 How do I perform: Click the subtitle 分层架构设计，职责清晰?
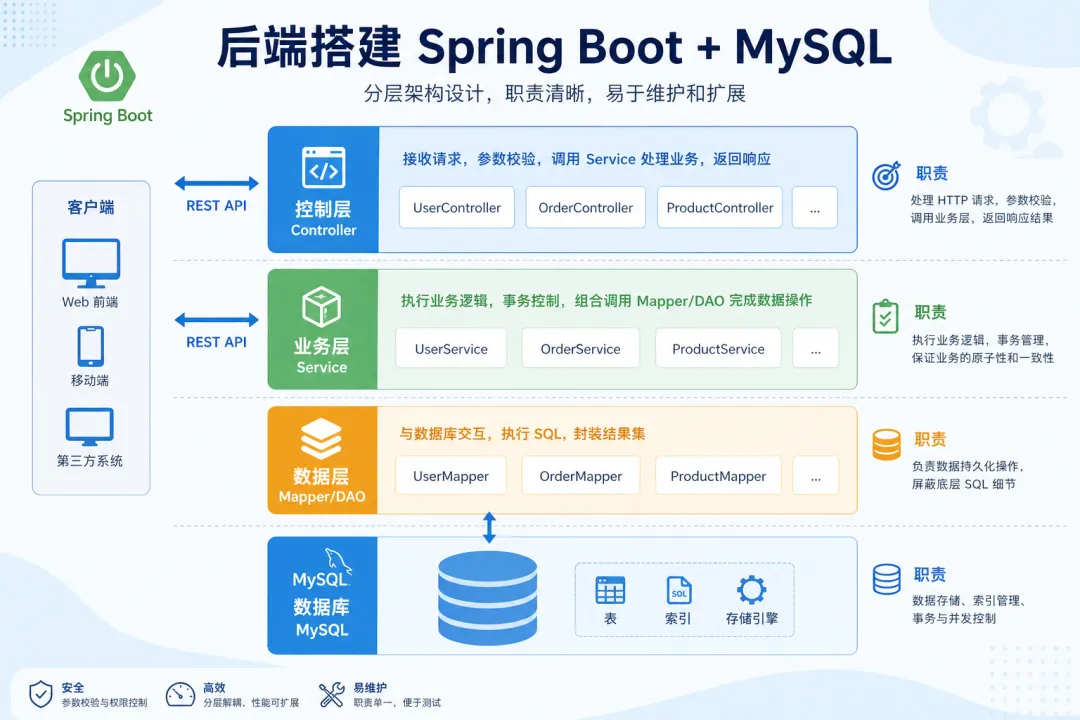click(475, 94)
